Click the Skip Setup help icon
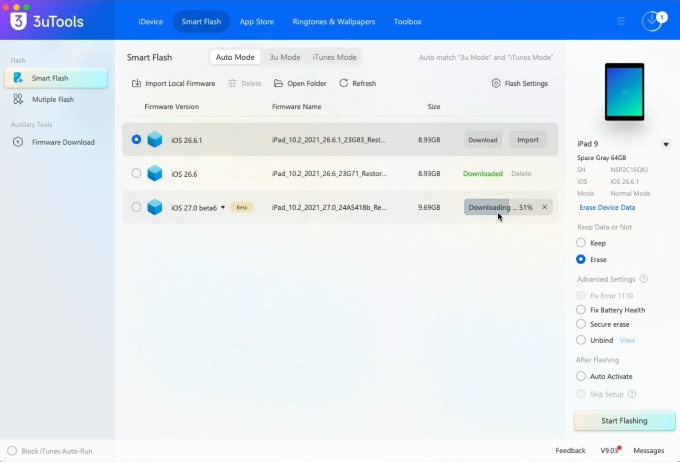 click(632, 394)
